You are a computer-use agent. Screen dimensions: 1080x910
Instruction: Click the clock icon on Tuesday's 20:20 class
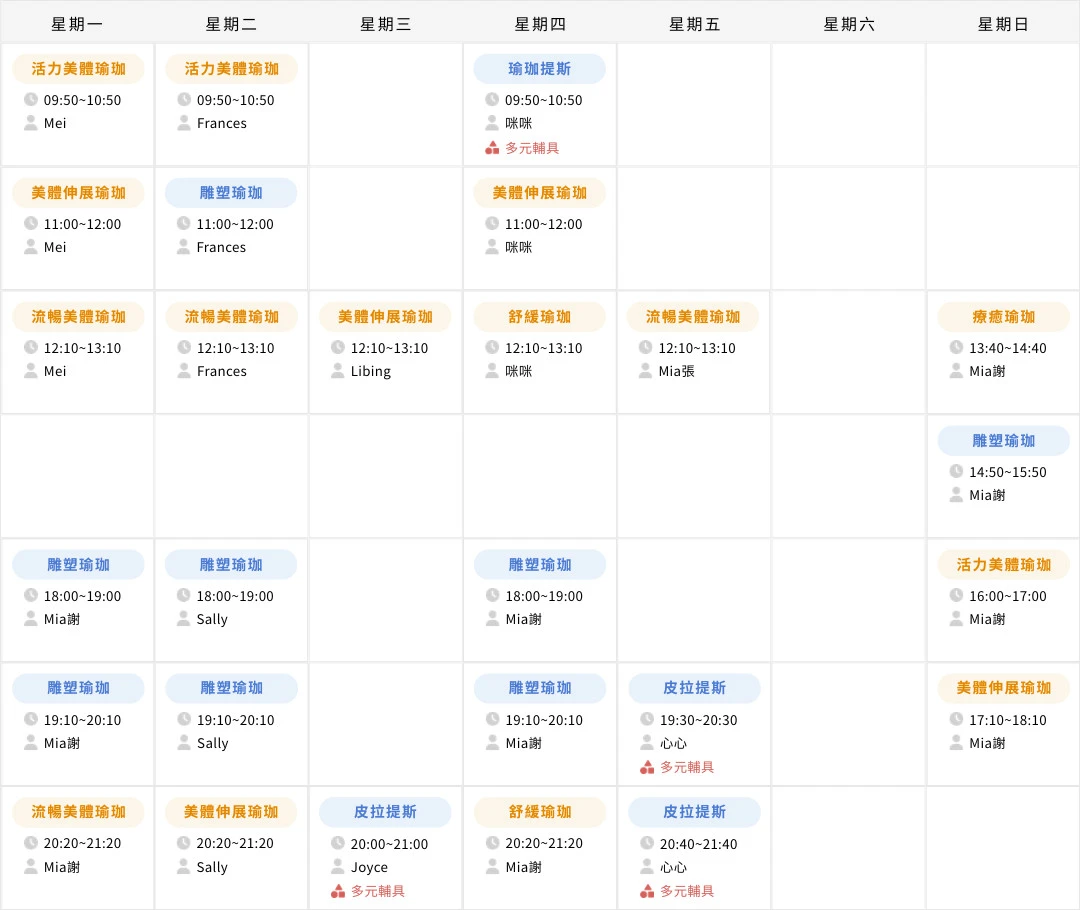click(184, 843)
